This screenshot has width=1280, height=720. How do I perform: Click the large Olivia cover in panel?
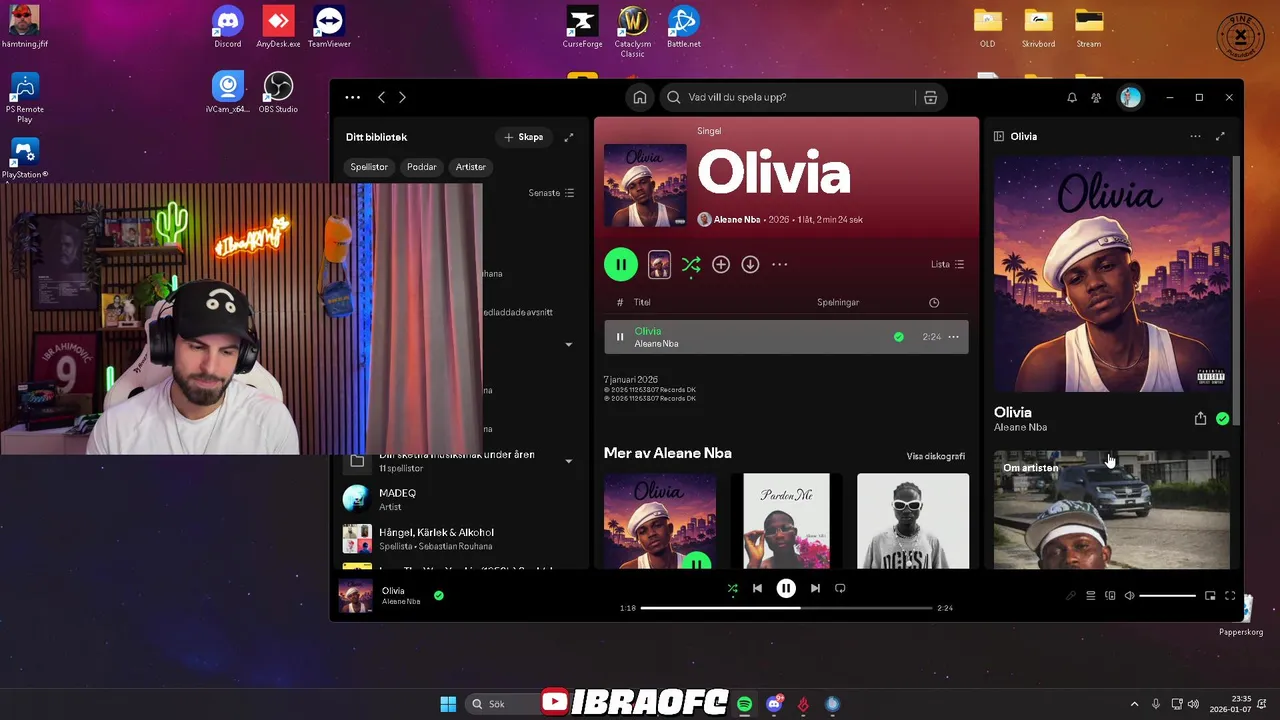click(1112, 274)
